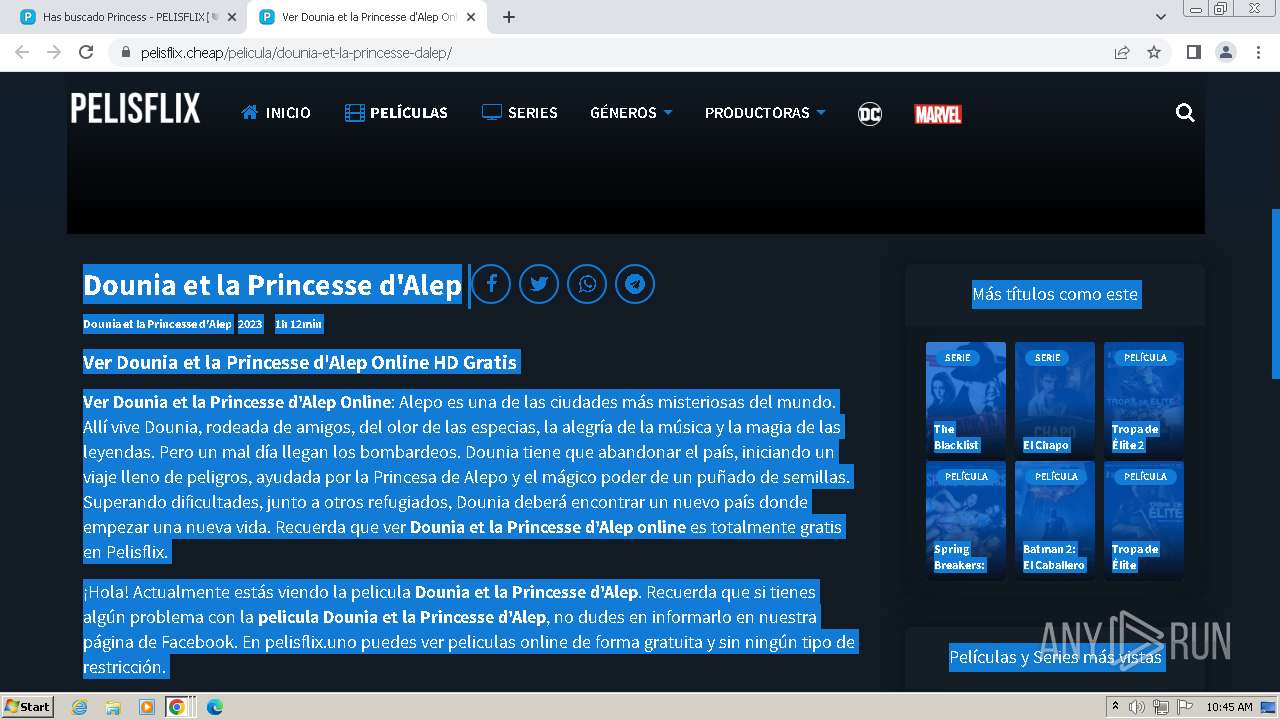Open Spring Breakers movie thumbnail
This screenshot has width=1280, height=720.
pos(966,519)
